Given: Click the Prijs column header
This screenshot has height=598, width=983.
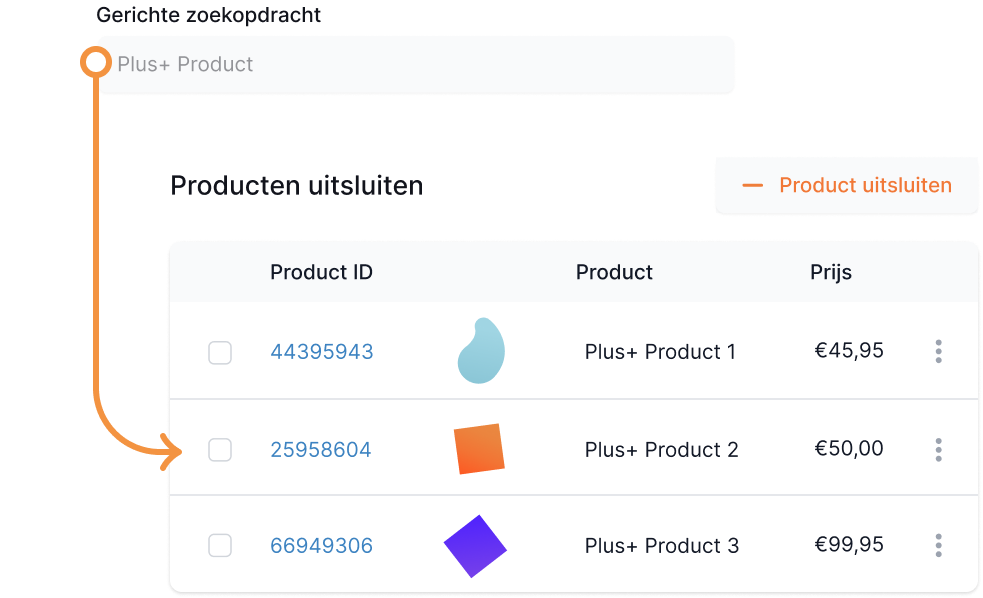Looking at the screenshot, I should click(831, 272).
